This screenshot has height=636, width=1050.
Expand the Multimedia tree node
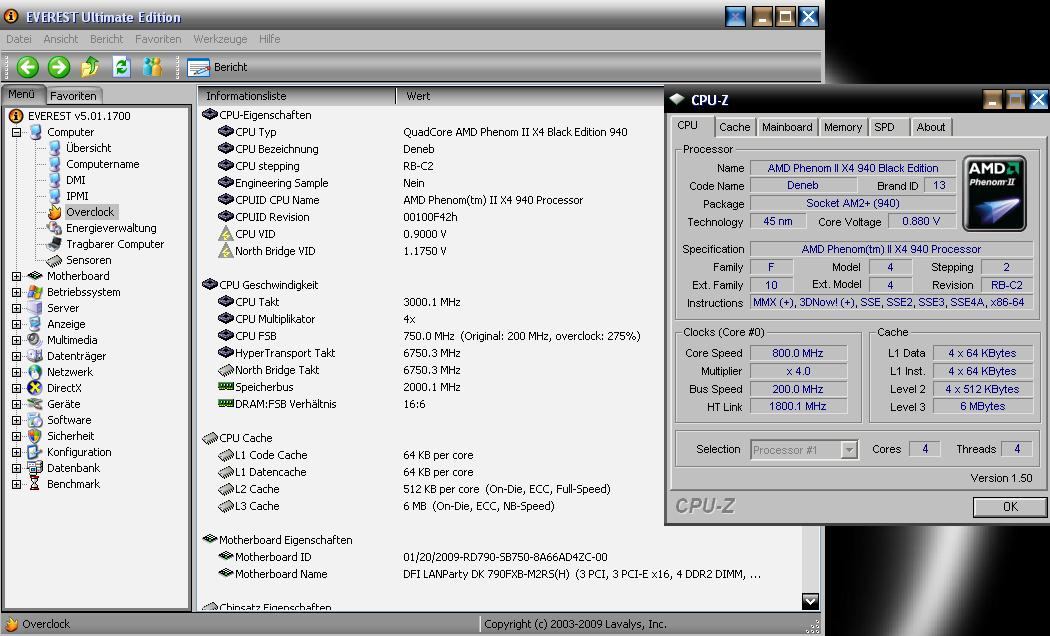[x=17, y=340]
